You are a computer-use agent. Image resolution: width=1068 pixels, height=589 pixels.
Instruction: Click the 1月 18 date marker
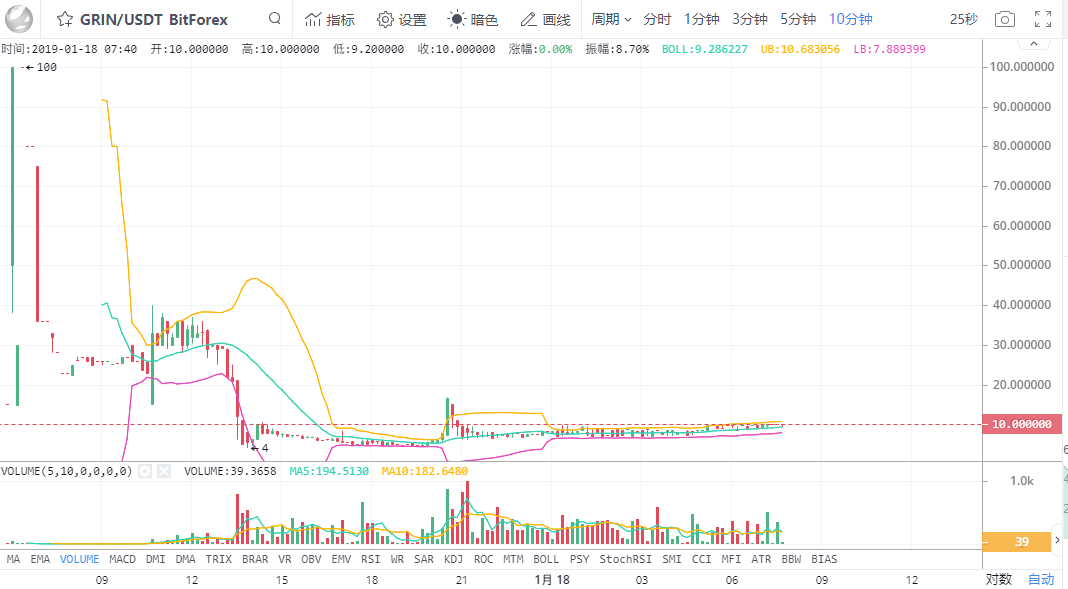click(x=552, y=579)
